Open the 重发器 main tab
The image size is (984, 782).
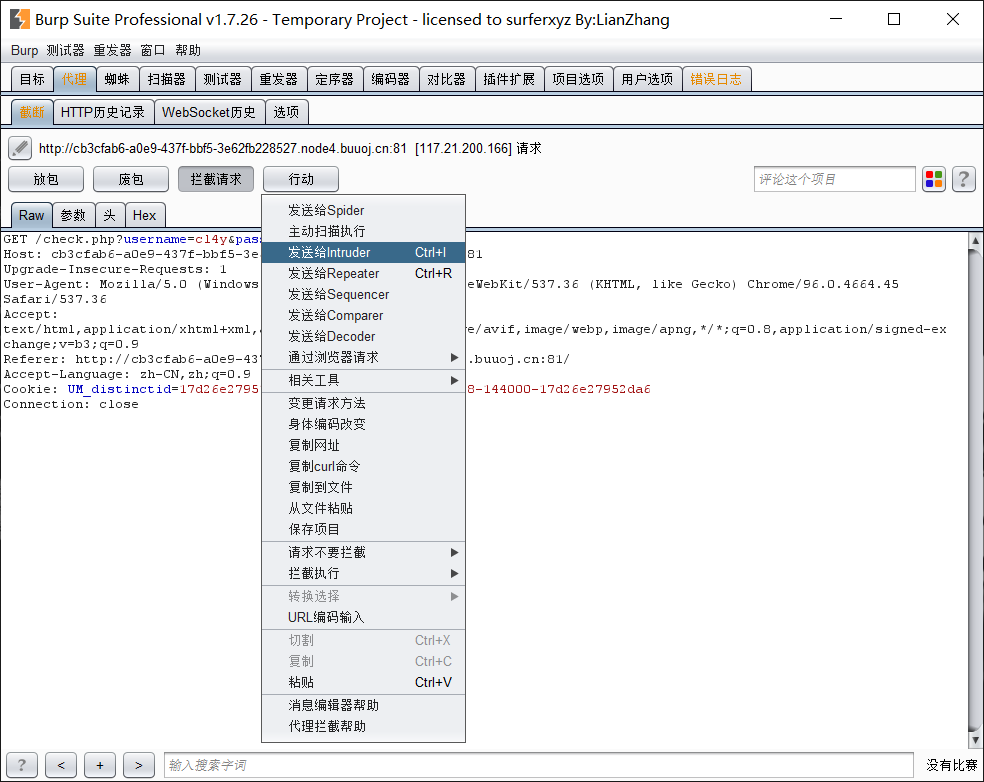(279, 79)
